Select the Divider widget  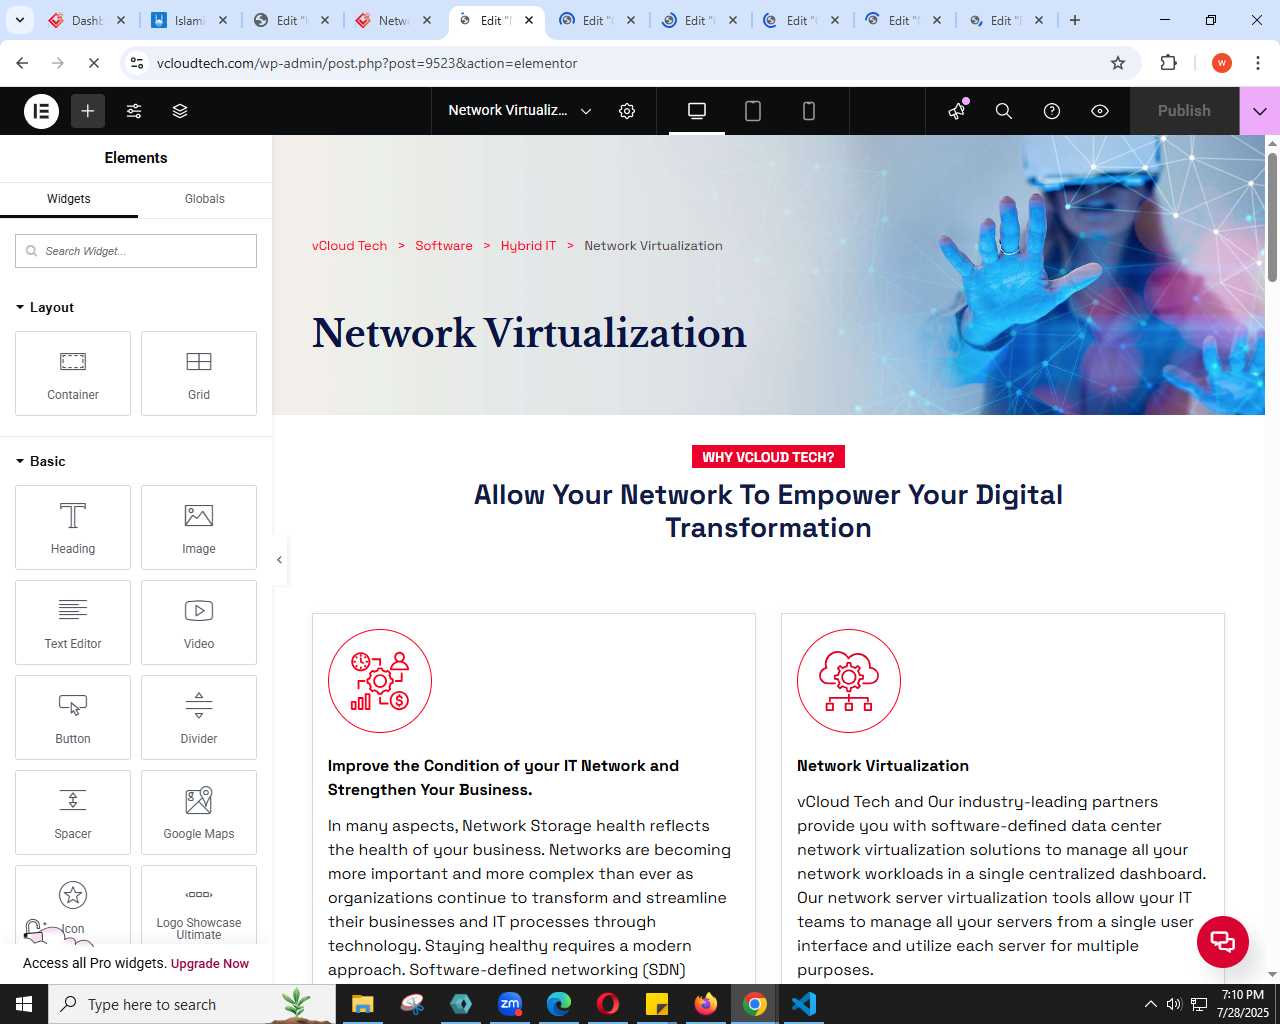coord(199,717)
